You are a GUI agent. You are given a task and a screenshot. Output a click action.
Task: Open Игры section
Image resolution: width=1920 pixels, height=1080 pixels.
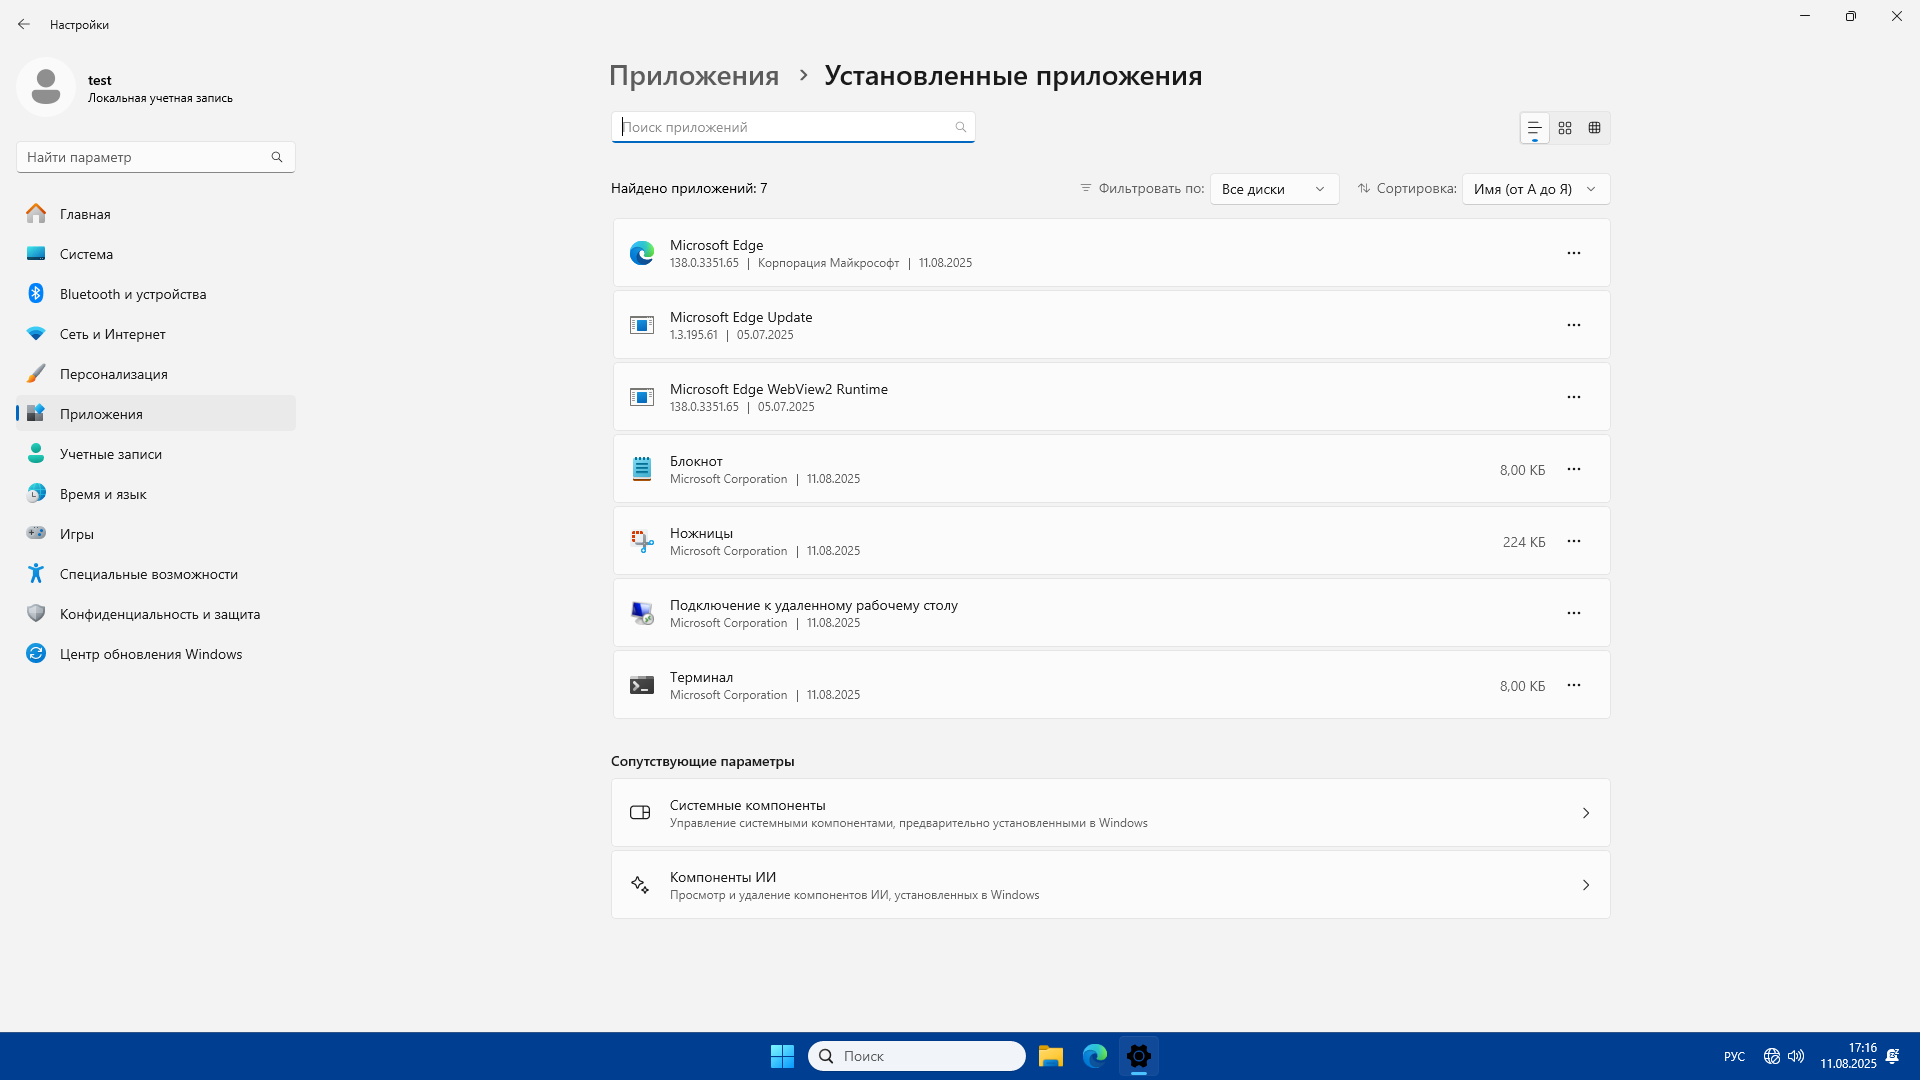pyautogui.click(x=156, y=534)
